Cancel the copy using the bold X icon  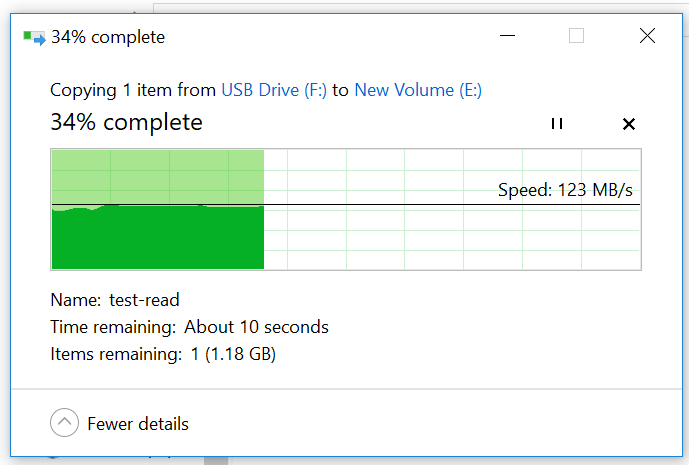[629, 124]
